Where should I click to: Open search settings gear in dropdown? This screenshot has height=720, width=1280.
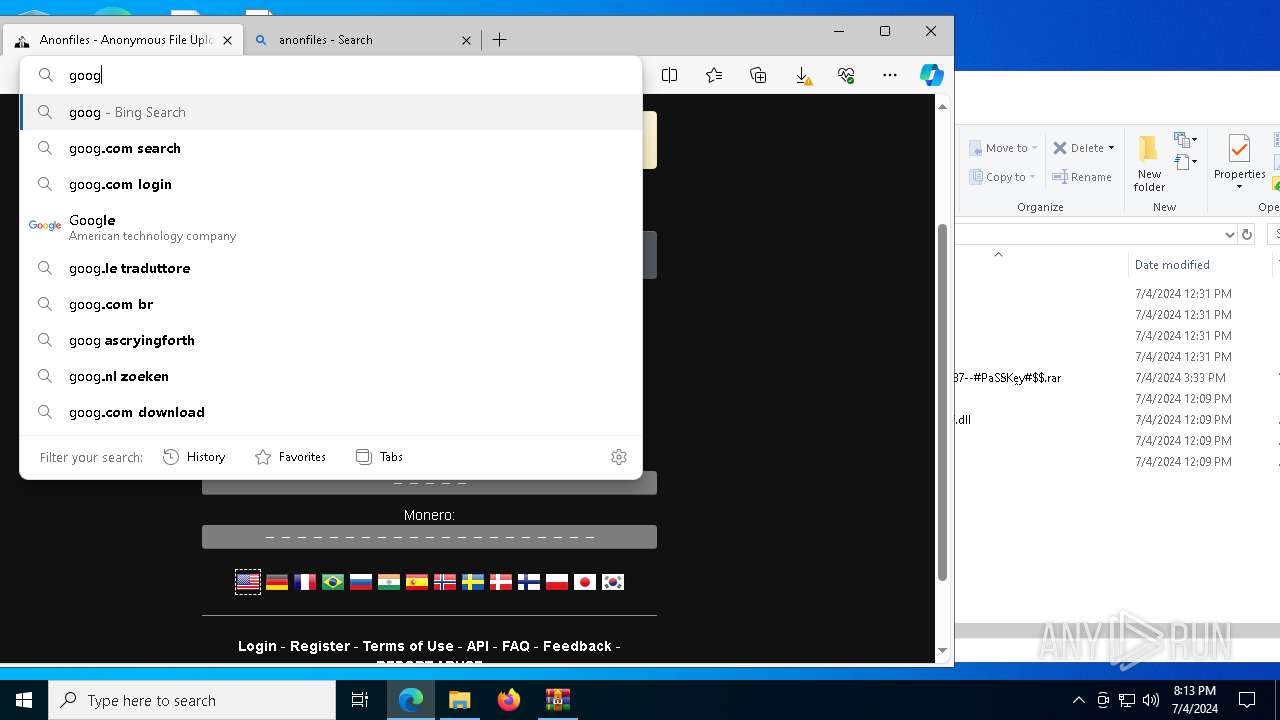619,457
